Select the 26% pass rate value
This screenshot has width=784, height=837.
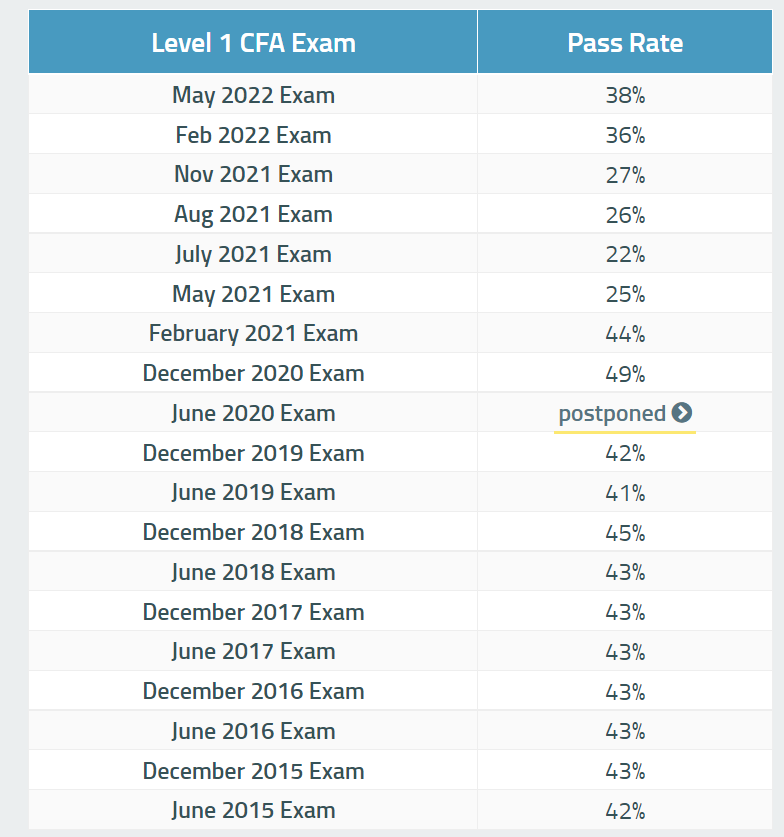pos(625,215)
